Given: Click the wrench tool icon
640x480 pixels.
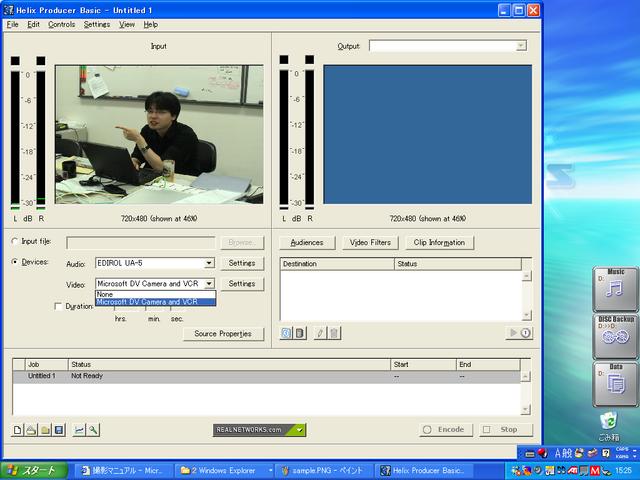Looking at the screenshot, I should pos(93,430).
